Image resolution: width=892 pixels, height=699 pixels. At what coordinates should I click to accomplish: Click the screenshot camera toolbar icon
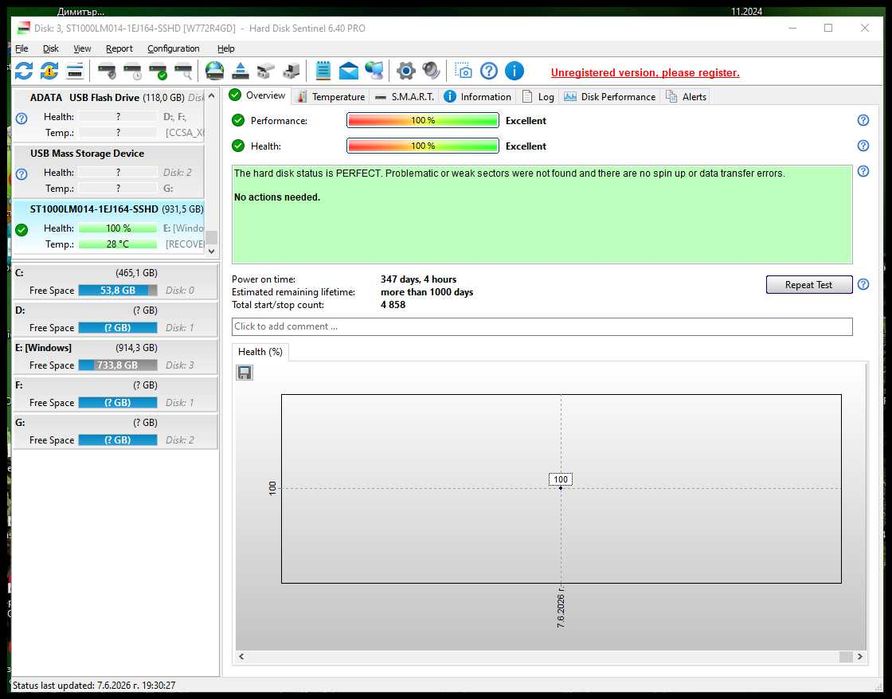click(464, 71)
